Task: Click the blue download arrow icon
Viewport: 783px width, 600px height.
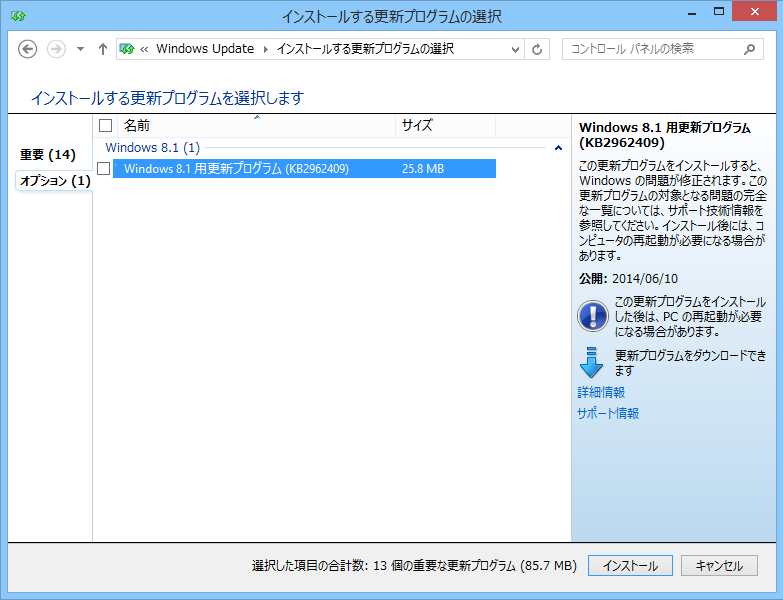Action: (591, 362)
